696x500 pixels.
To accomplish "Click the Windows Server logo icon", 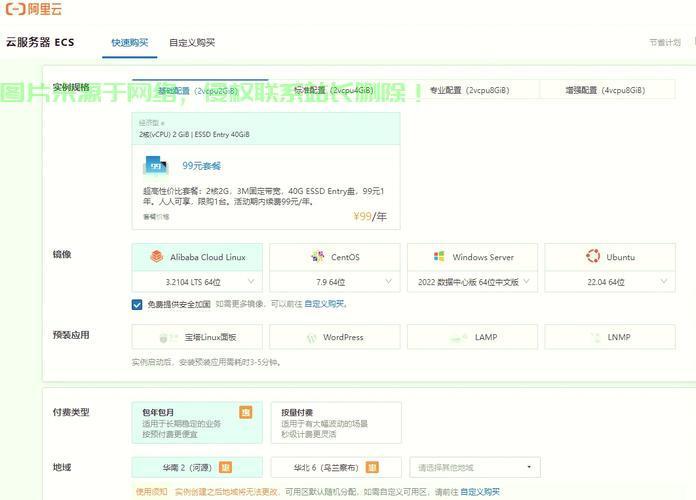I will pos(439,256).
